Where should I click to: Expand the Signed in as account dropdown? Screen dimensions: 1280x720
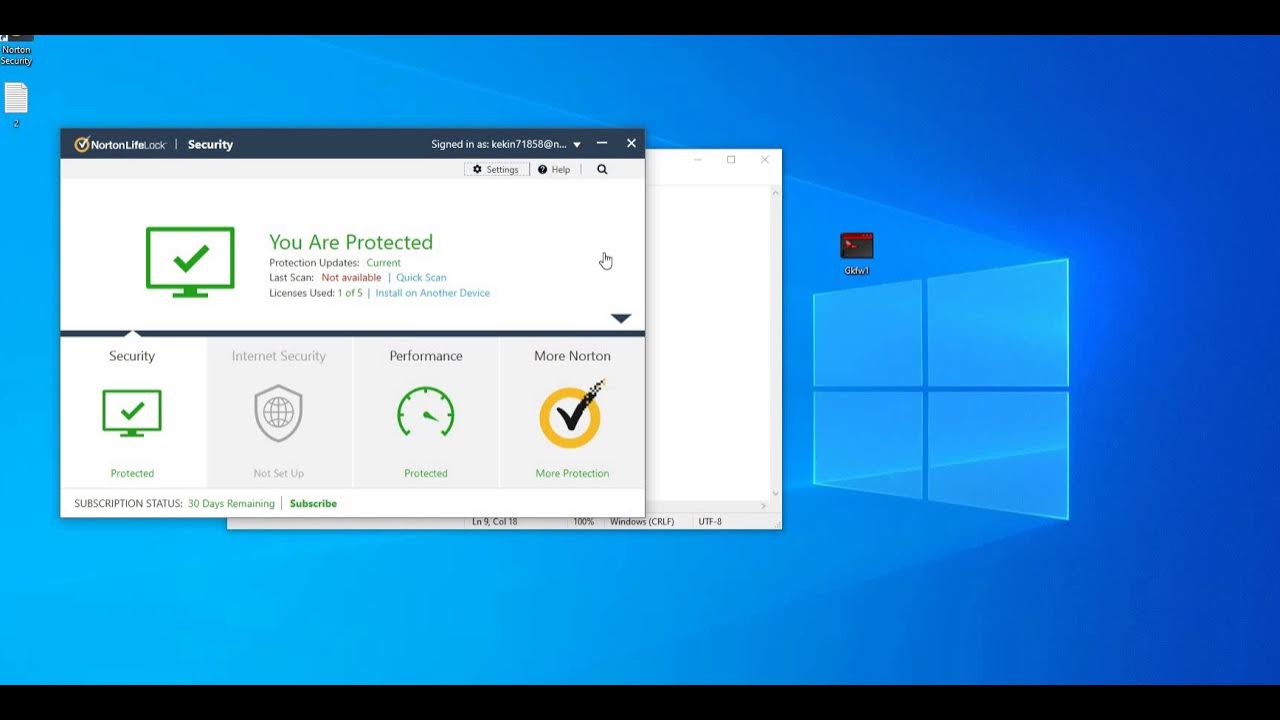click(x=577, y=145)
